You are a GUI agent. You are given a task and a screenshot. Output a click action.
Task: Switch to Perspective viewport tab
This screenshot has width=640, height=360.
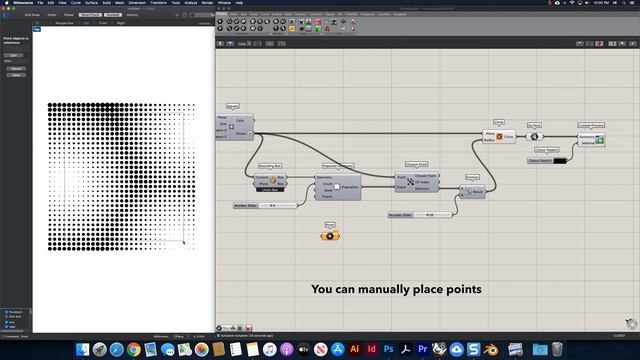click(64, 23)
